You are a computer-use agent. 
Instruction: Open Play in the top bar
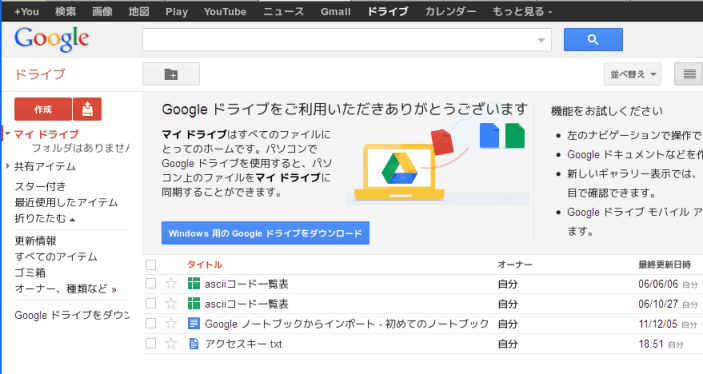click(177, 12)
